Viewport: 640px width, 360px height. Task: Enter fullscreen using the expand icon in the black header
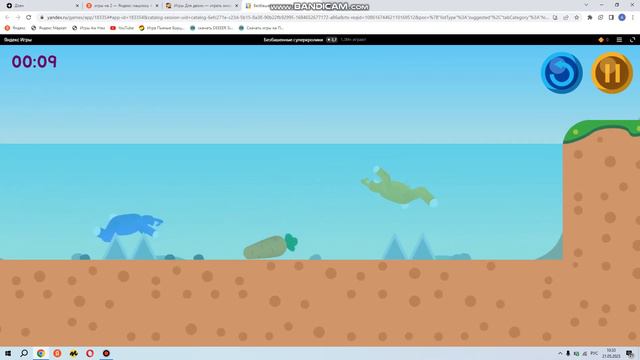[x=632, y=40]
